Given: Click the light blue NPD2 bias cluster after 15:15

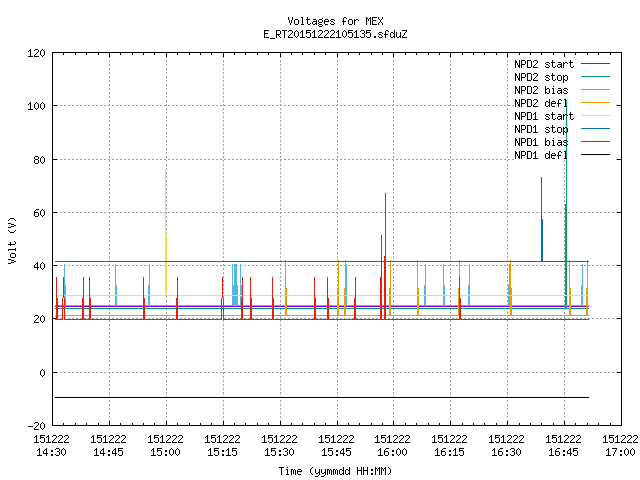Looking at the screenshot, I should (x=236, y=284).
